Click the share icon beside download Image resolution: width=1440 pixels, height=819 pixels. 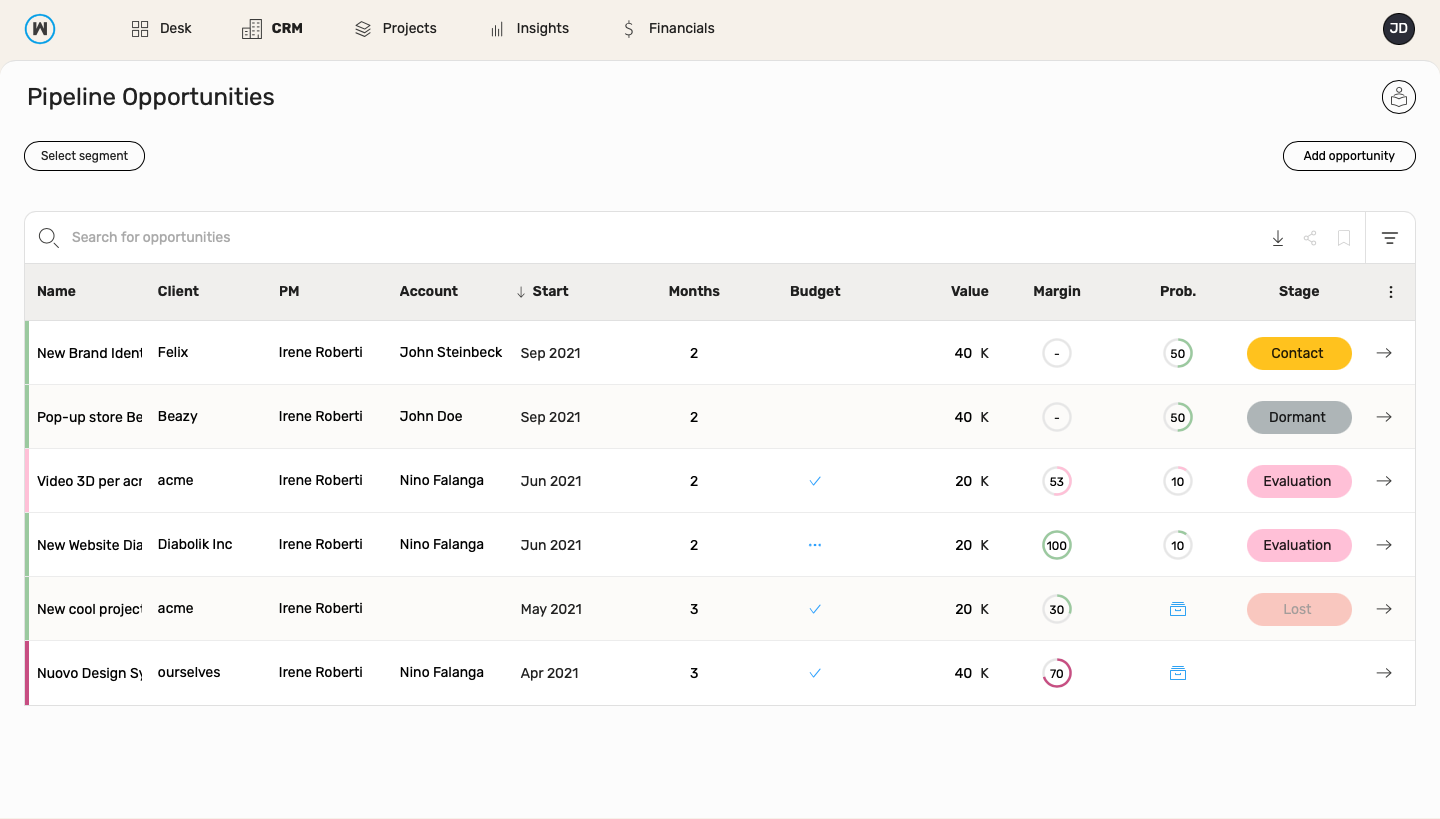pos(1310,238)
